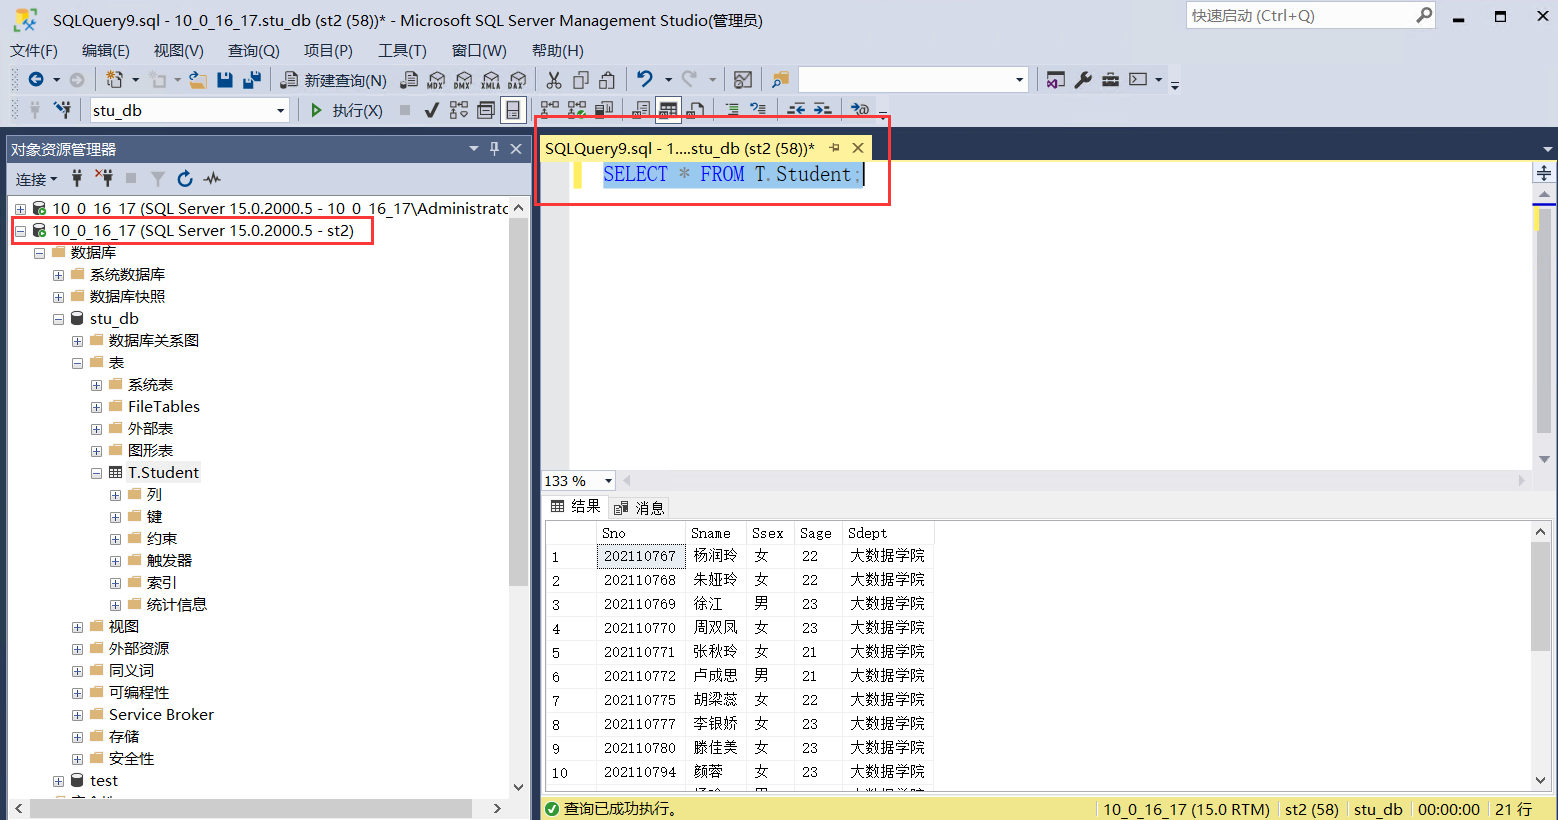Click the Object Explorer connect plug icon

tap(77, 179)
